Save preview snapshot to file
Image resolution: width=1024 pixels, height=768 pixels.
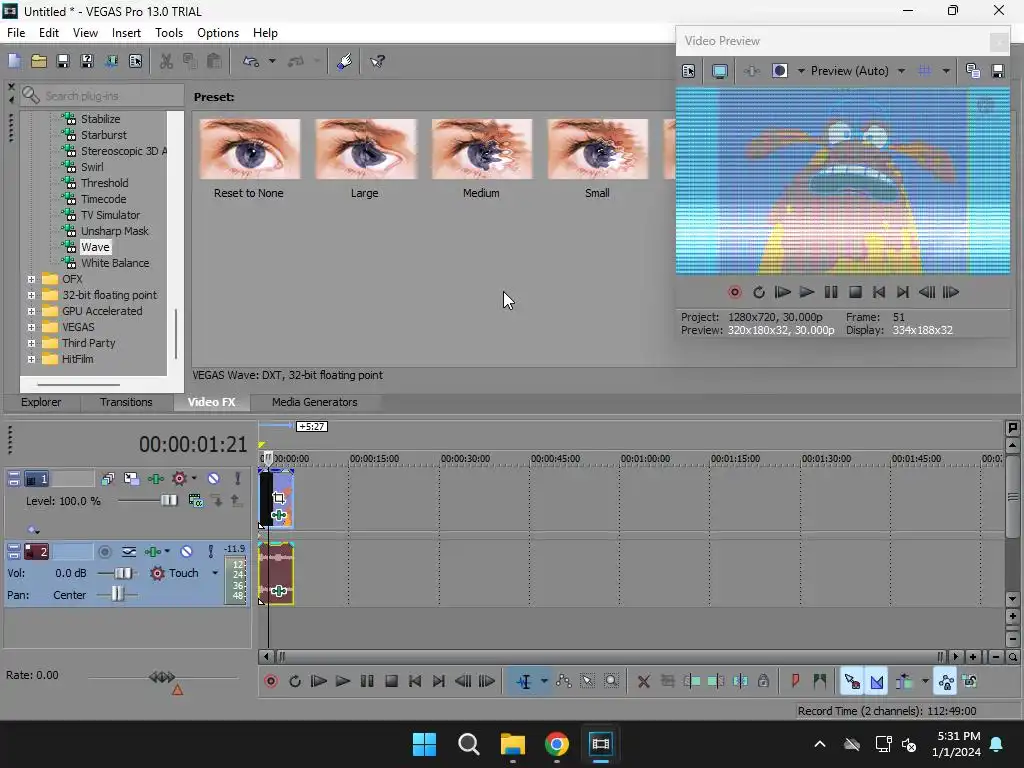[997, 71]
